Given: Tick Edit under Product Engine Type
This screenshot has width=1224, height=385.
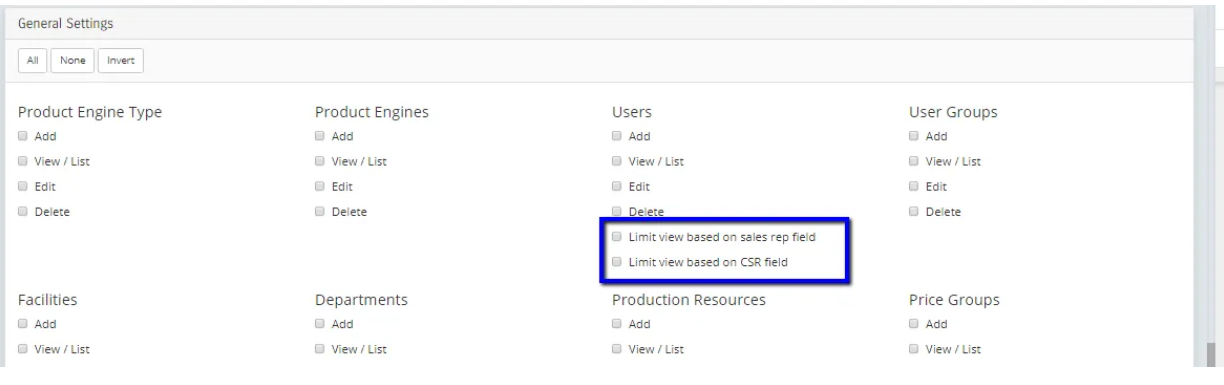Looking at the screenshot, I should [x=23, y=186].
